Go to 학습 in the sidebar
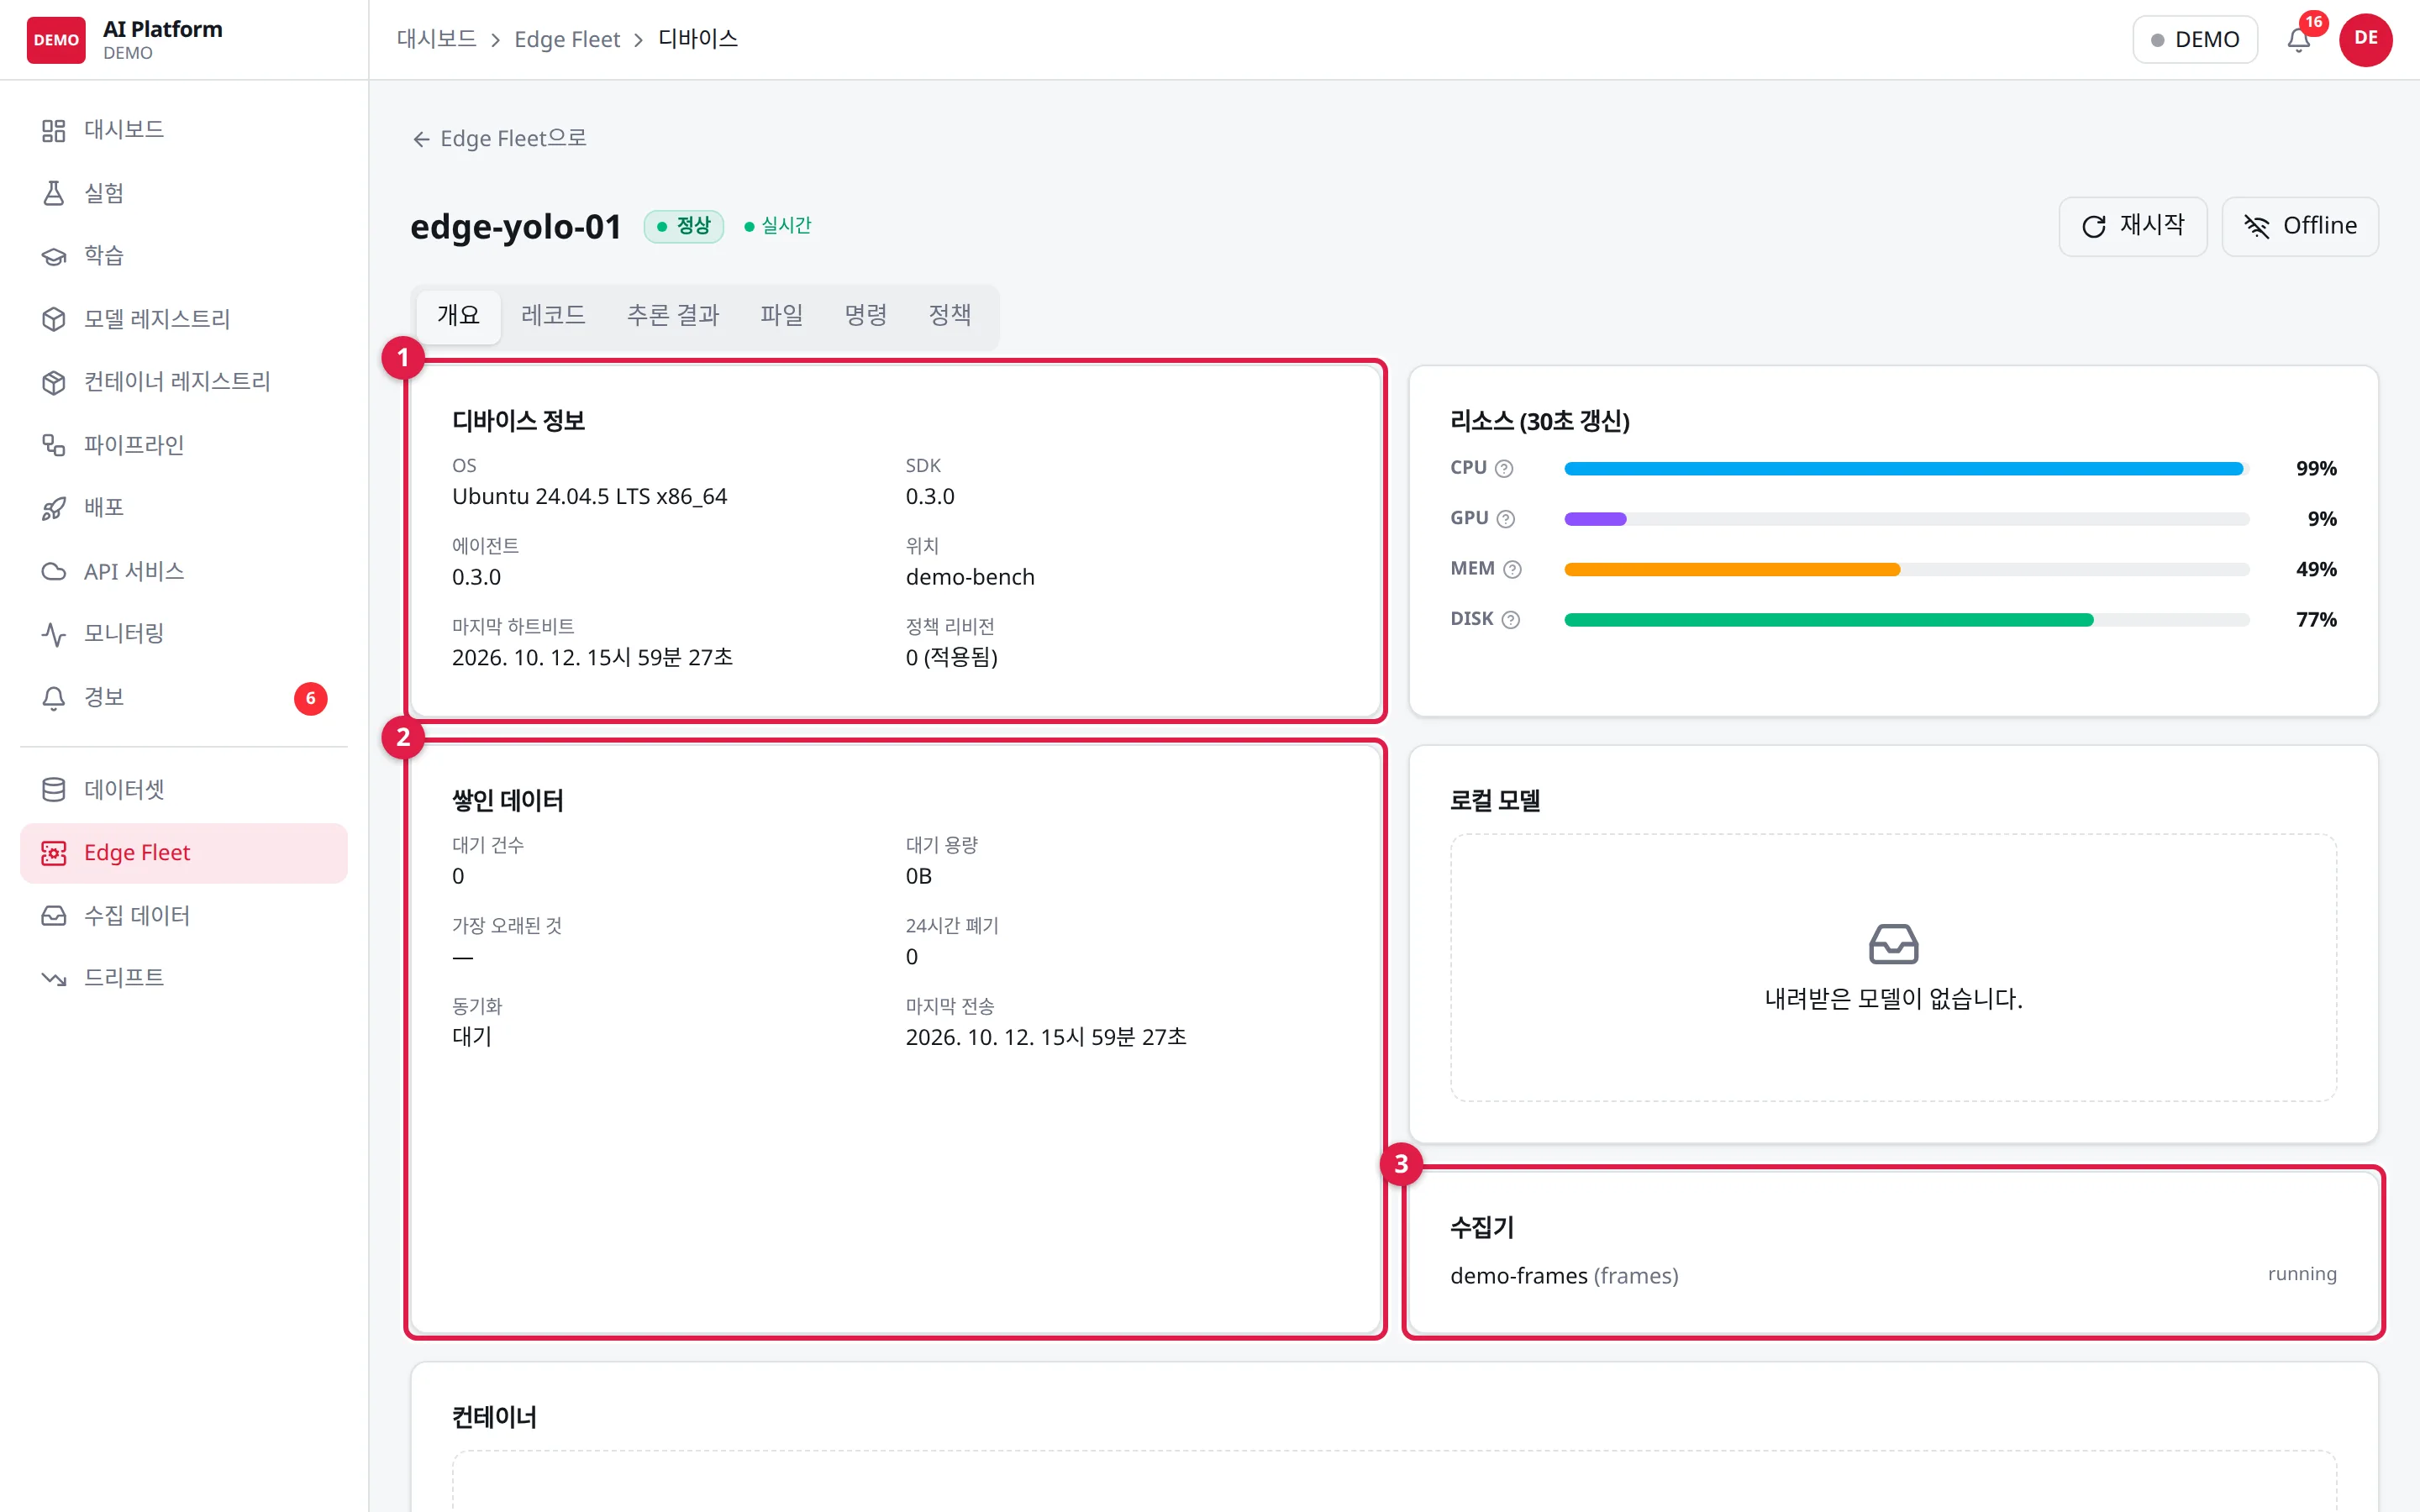 tap(183, 256)
